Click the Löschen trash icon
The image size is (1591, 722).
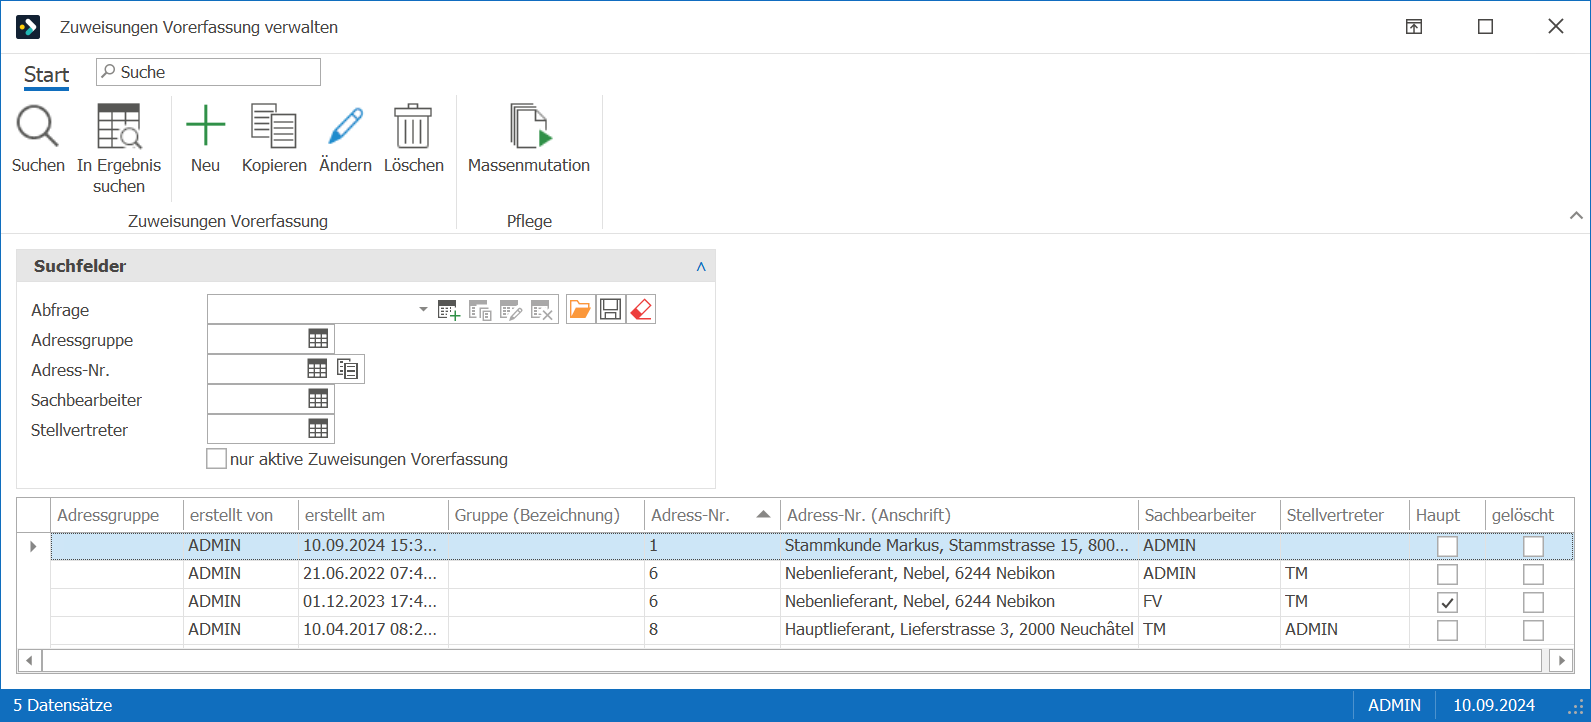(x=413, y=127)
